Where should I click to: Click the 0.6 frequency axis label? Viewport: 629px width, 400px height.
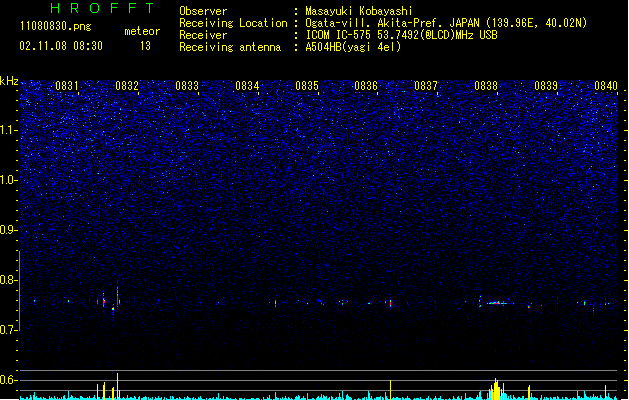(9, 380)
